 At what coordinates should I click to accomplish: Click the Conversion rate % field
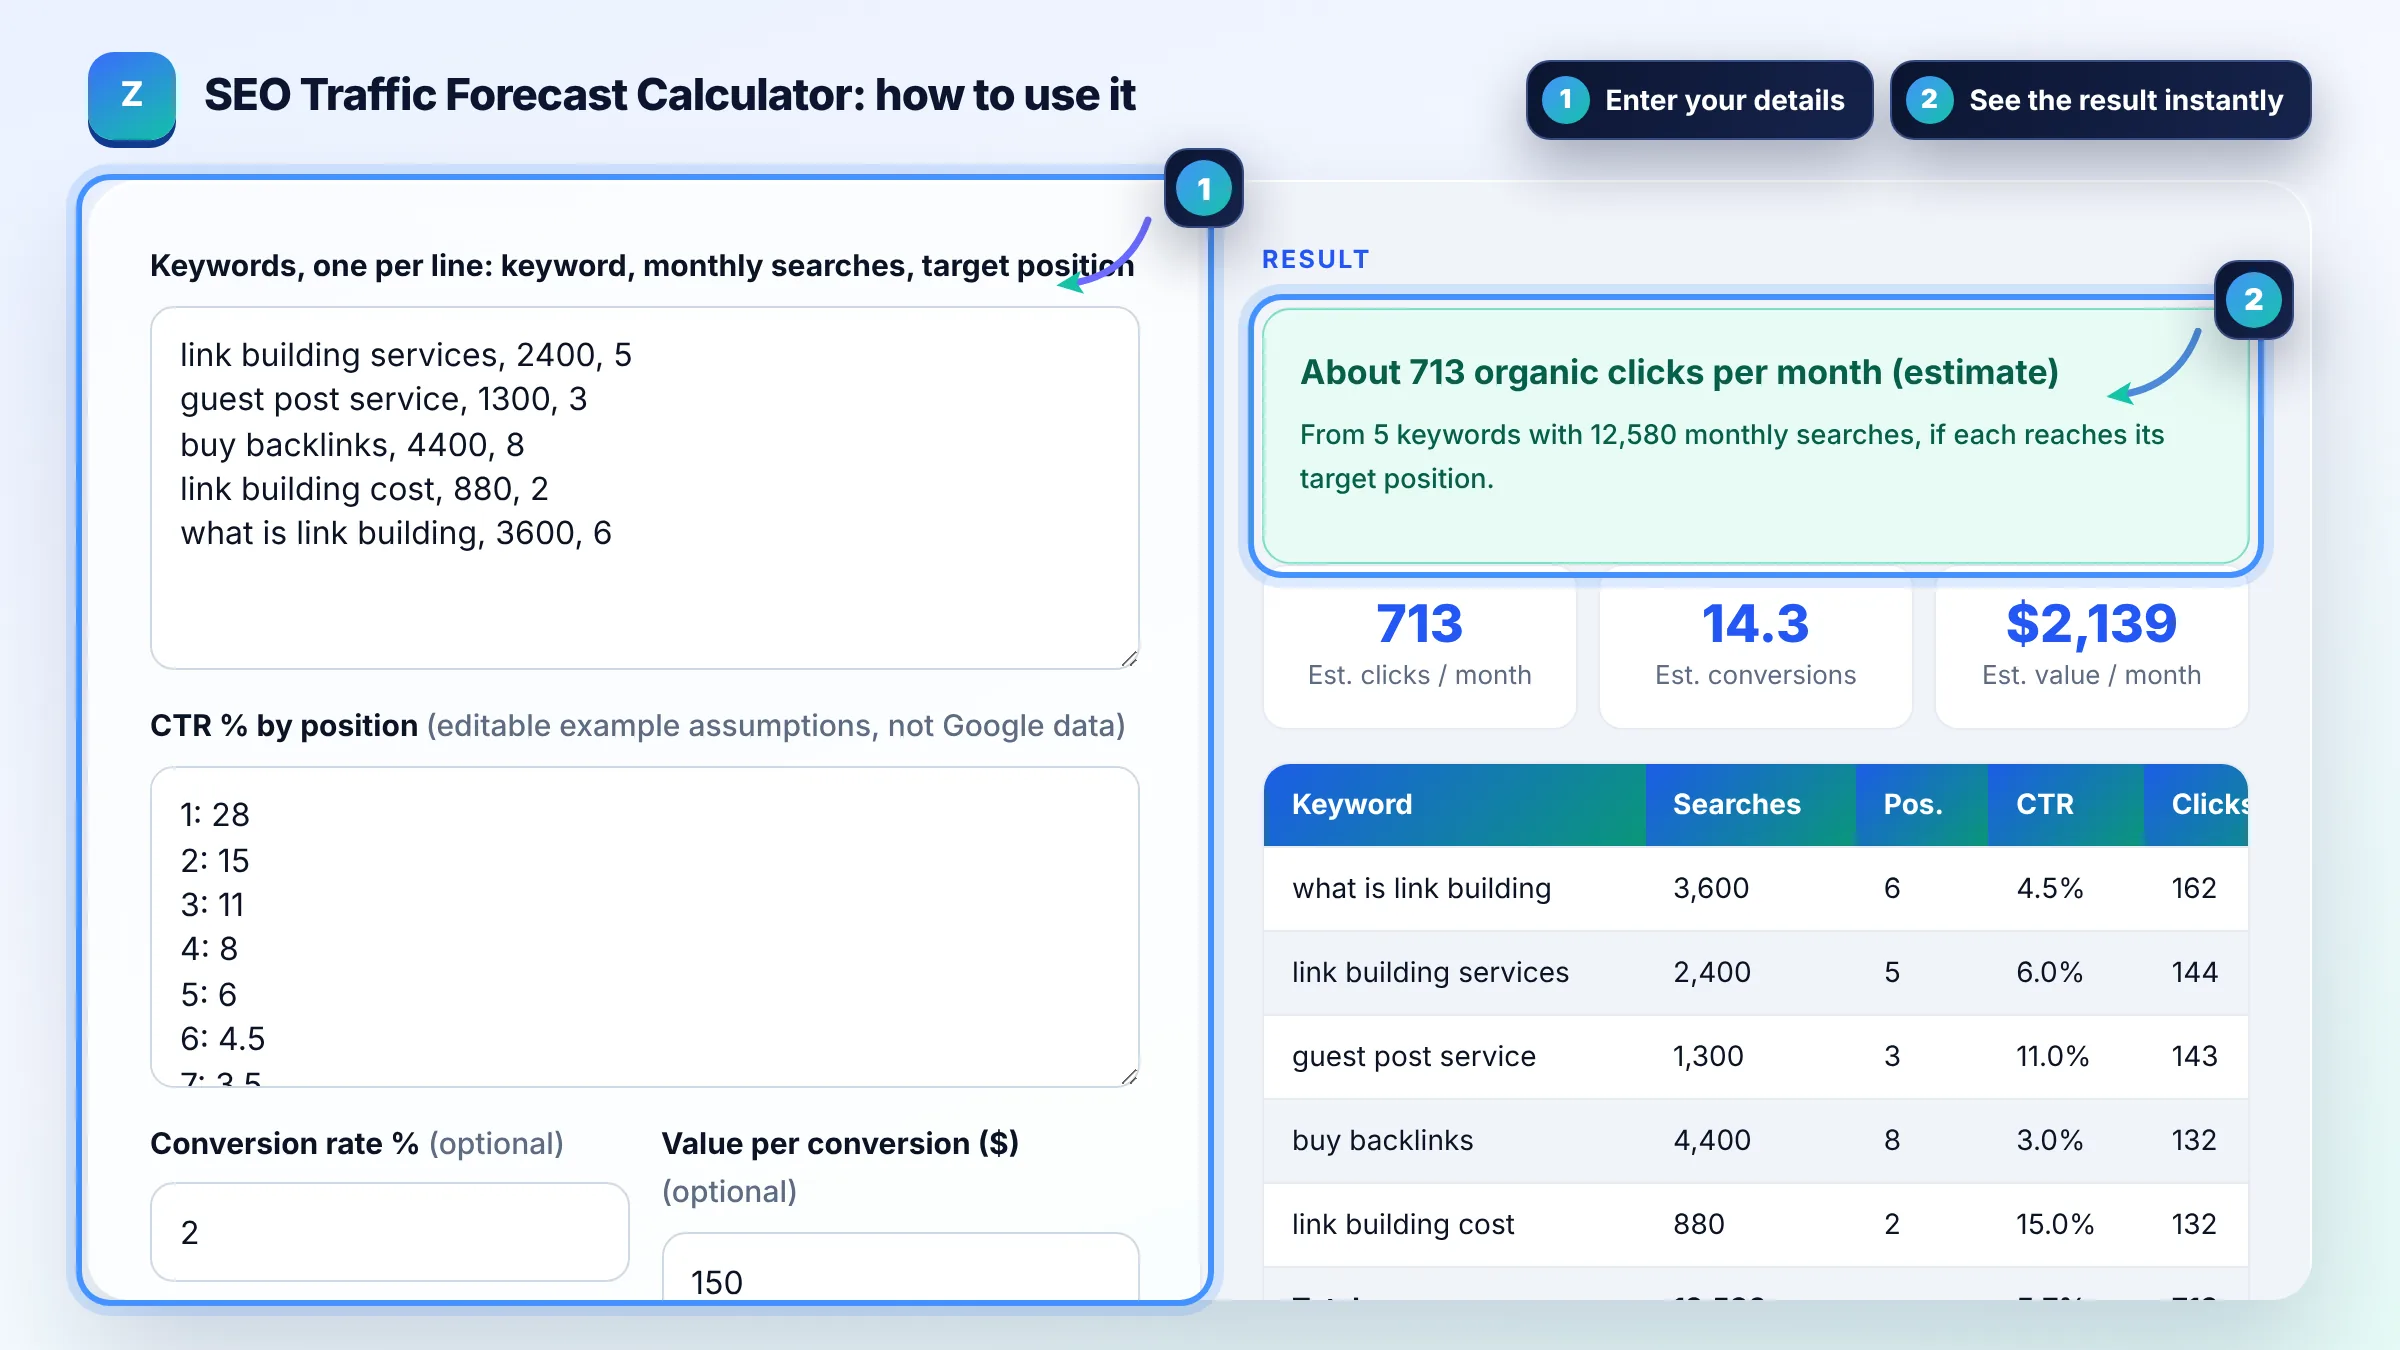[390, 1232]
